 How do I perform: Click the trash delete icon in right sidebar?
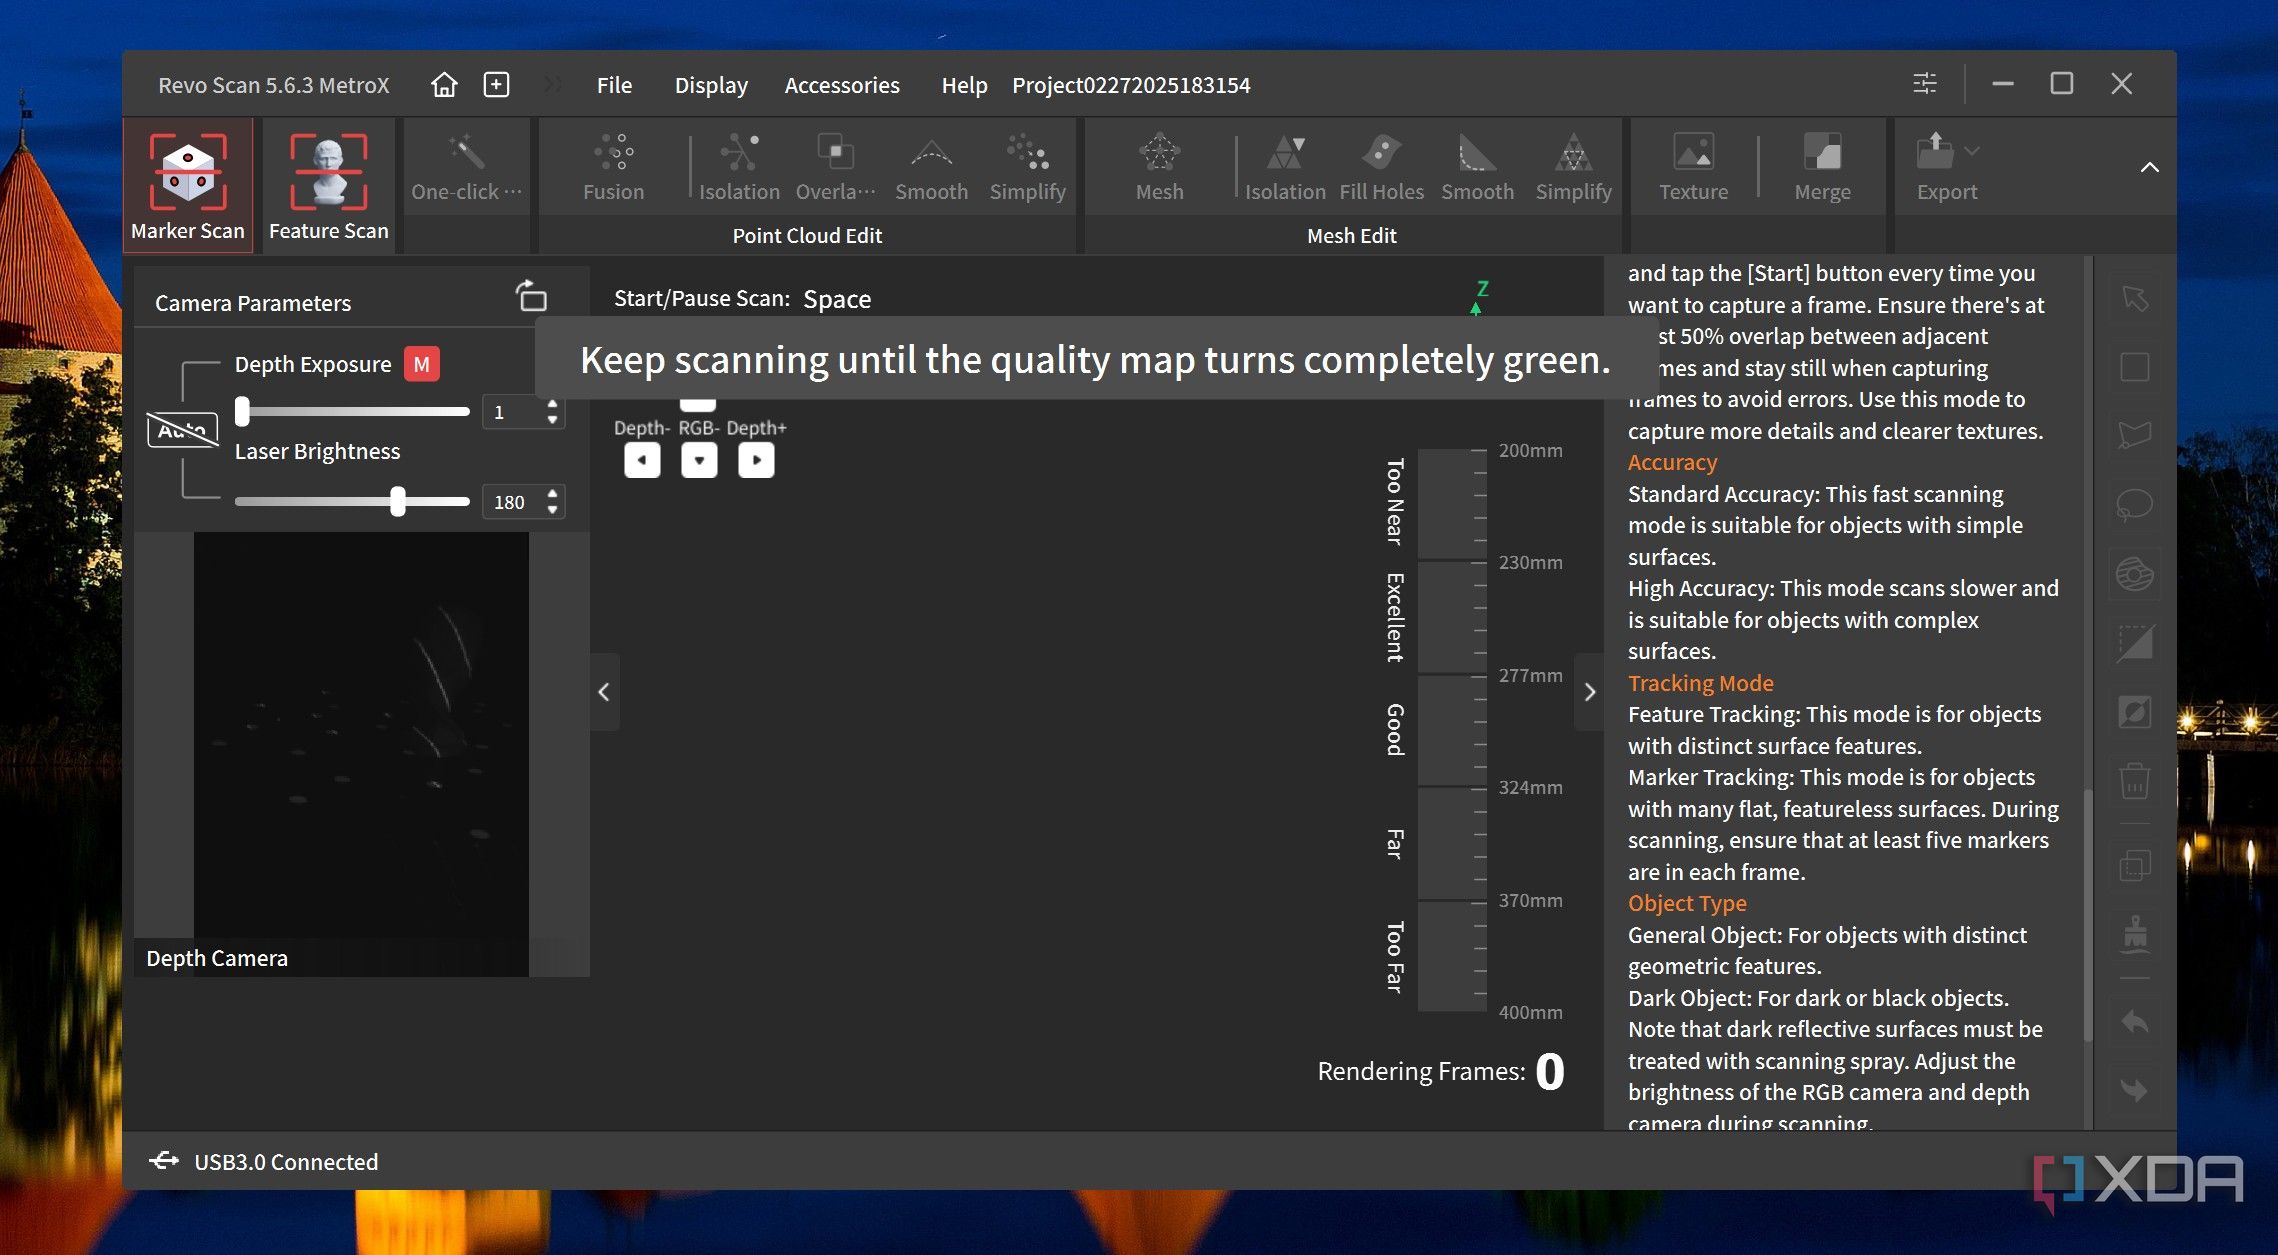pyautogui.click(x=2134, y=780)
